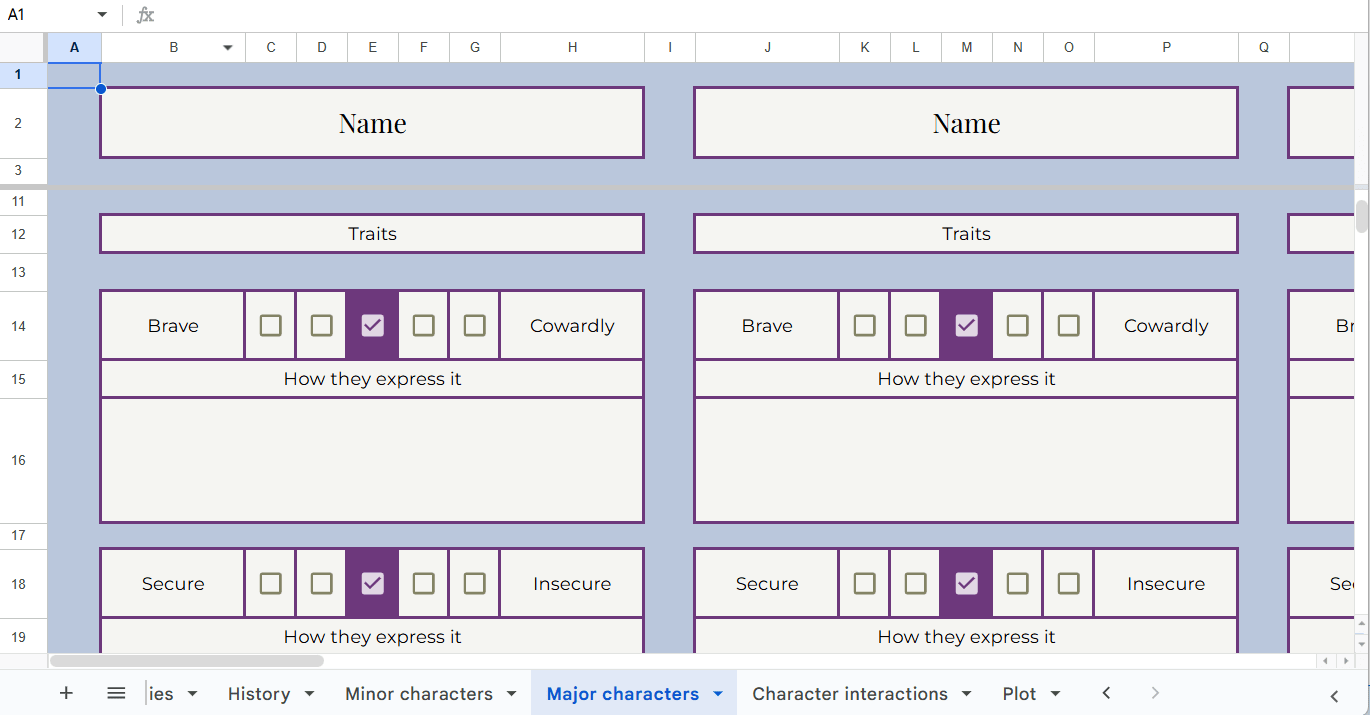This screenshot has width=1370, height=715.
Task: Click the horizontal scroll right arrow
Action: pyautogui.click(x=1345, y=660)
